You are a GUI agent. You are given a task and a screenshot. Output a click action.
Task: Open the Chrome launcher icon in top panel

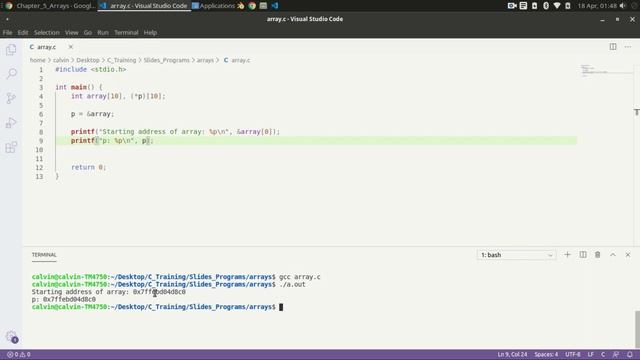tap(252, 6)
